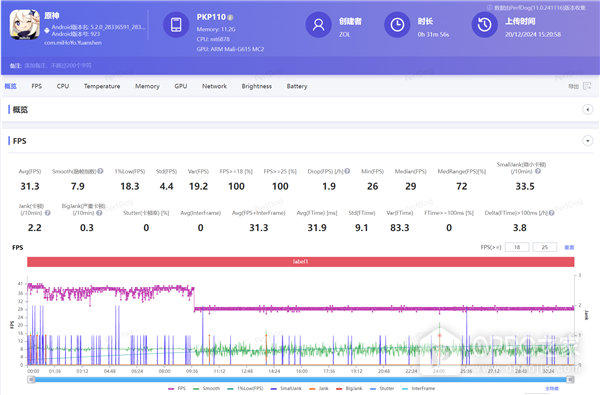Click the blue timeline range bar
Screen dimensions: 600x395
pyautogui.click(x=301, y=380)
